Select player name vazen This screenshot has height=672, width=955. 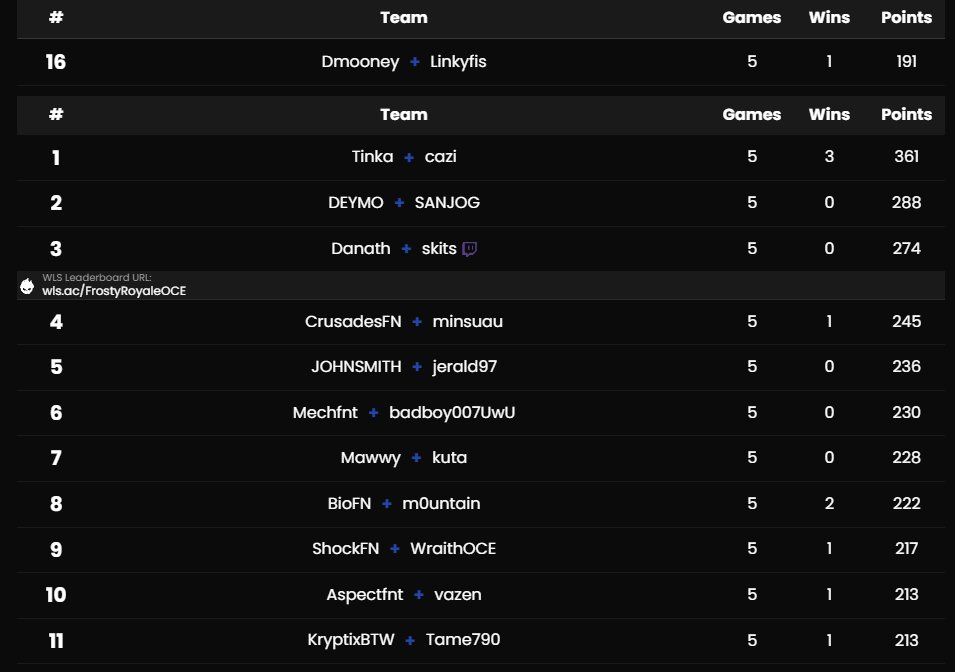458,595
